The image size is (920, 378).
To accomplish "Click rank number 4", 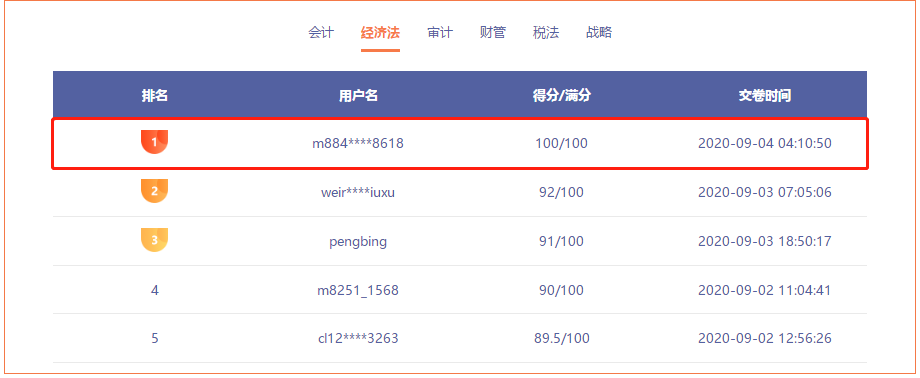I will [155, 290].
